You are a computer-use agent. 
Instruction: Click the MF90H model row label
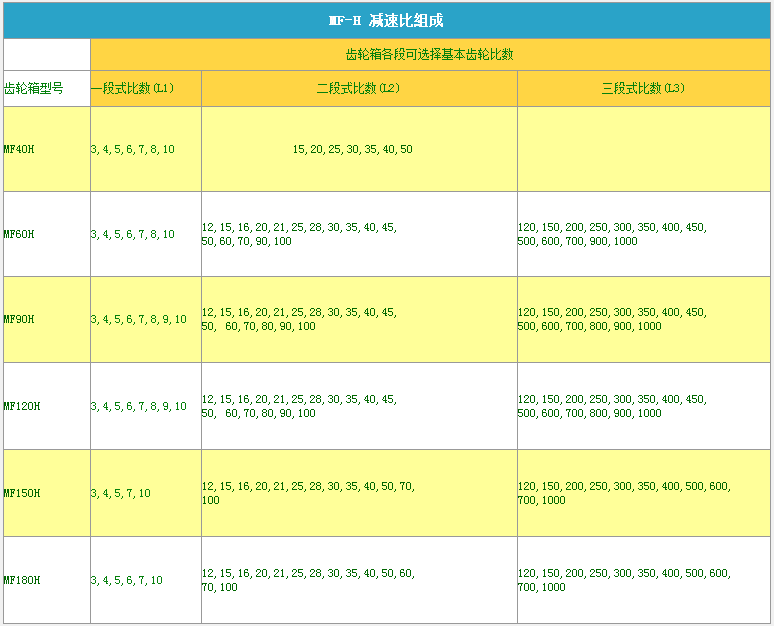(x=20, y=319)
